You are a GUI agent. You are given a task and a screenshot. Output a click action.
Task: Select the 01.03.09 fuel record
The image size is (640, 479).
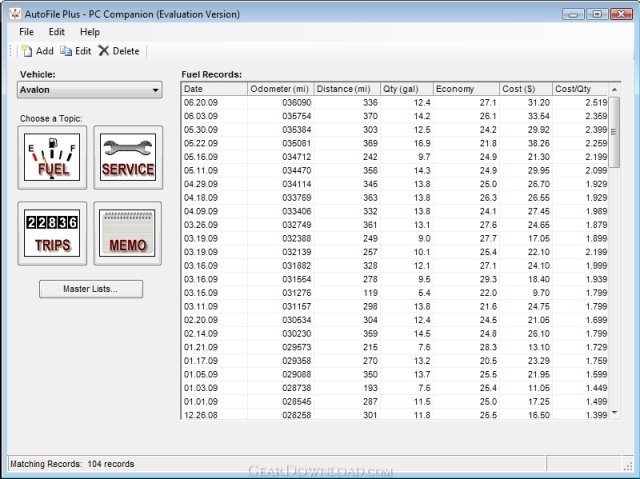[395, 388]
